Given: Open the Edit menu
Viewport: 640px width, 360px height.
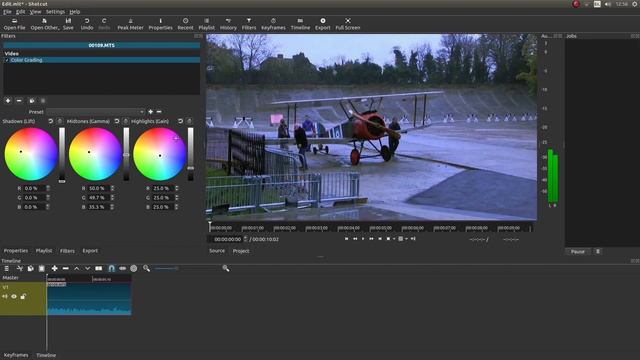Looking at the screenshot, I should click(x=20, y=12).
